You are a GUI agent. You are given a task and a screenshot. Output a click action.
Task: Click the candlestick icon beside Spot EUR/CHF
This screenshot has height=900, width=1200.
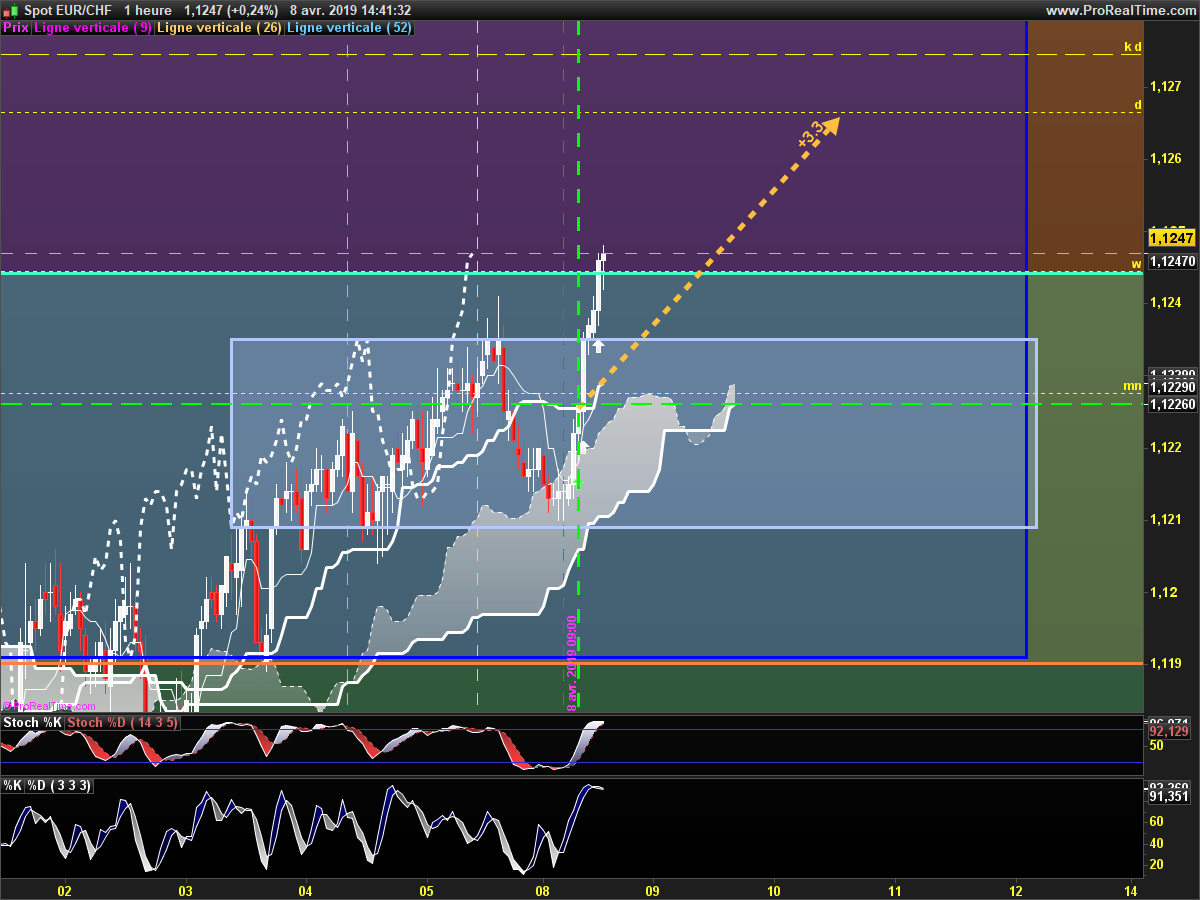click(10, 10)
